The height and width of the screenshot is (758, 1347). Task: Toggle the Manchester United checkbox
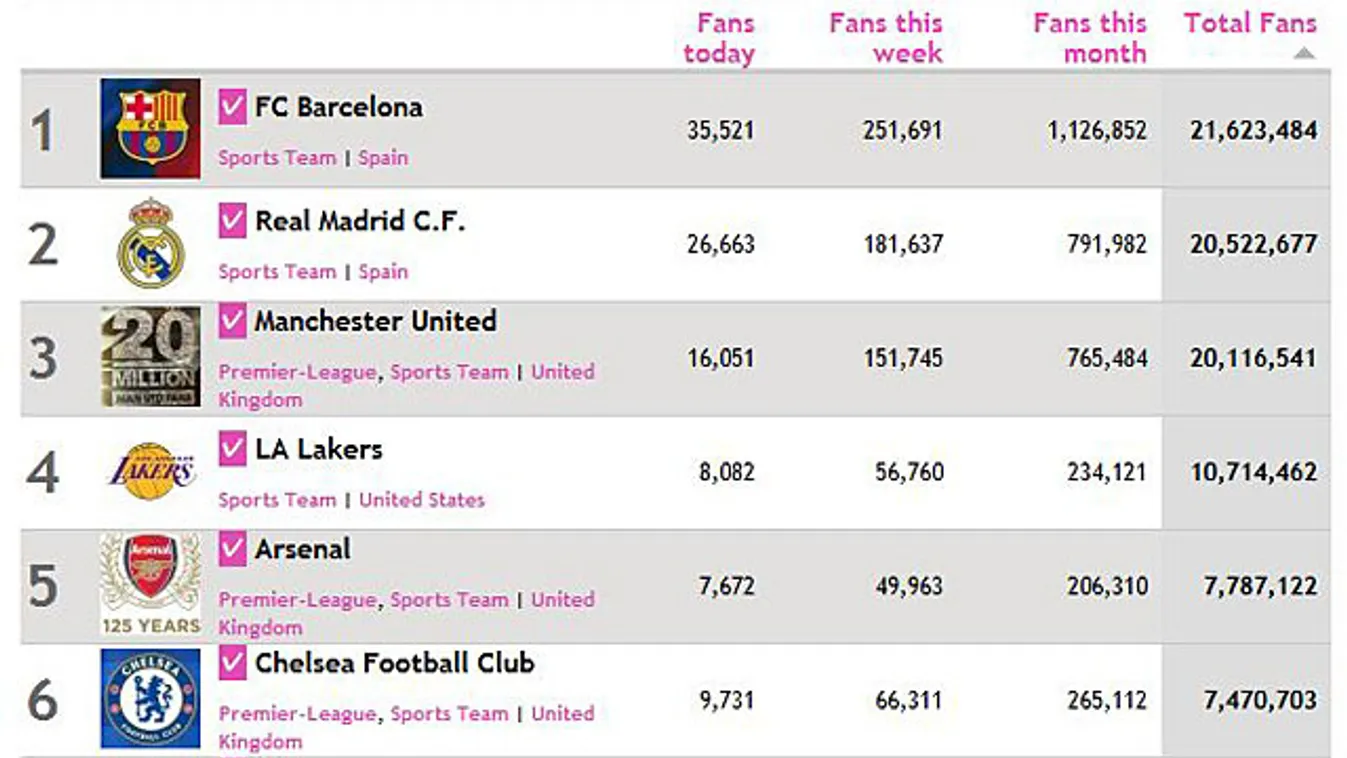tap(232, 321)
